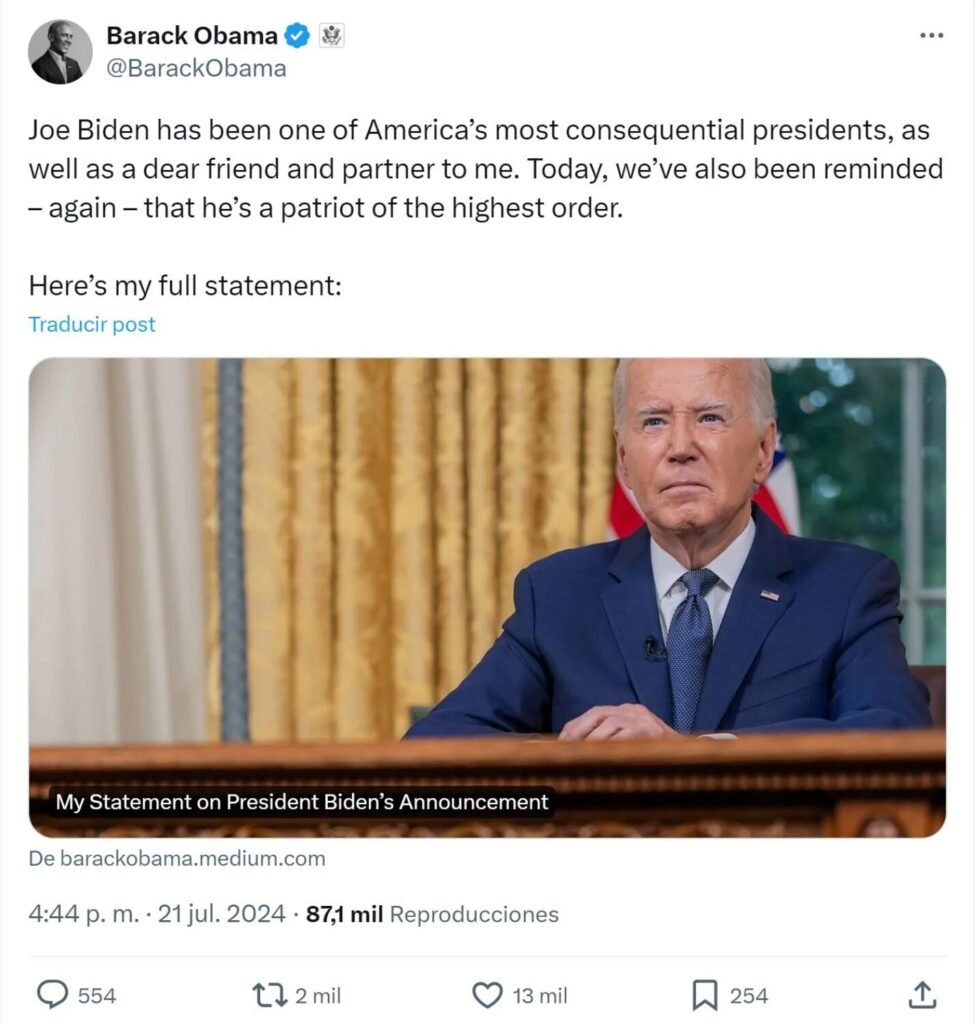Open the @BarackObama handle link

(x=196, y=69)
